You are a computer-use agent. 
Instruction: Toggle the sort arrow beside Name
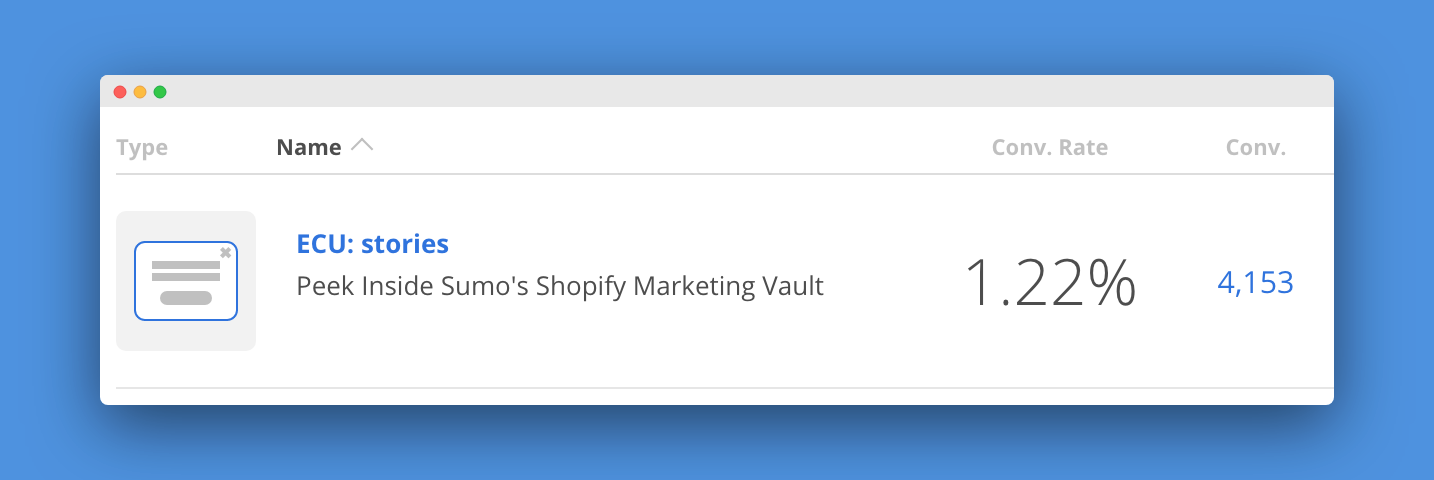362,146
